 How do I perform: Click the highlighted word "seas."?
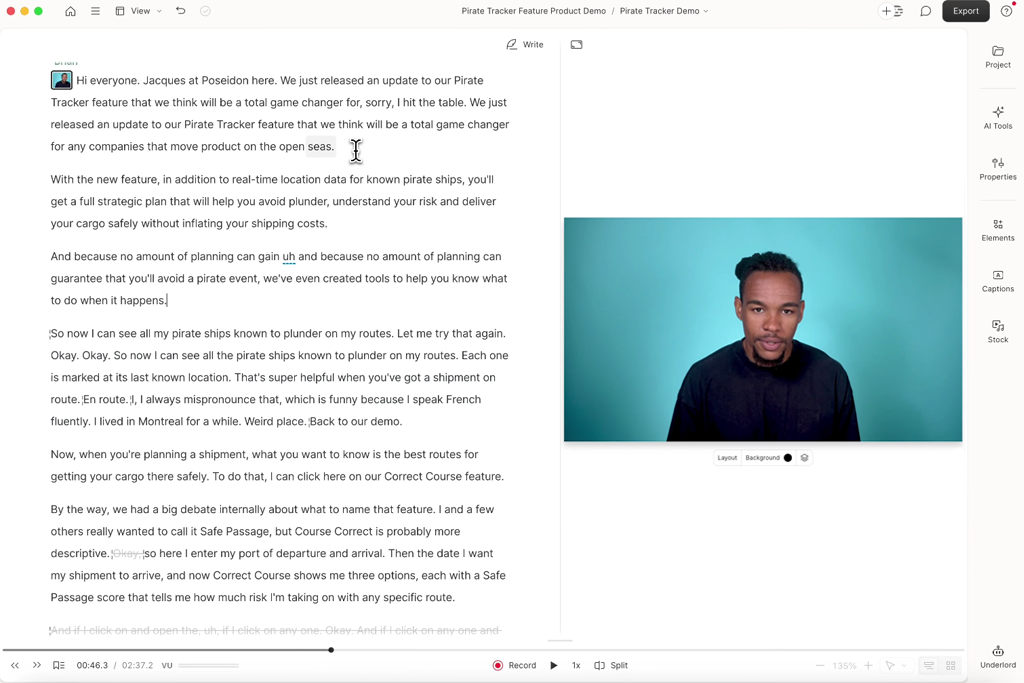[321, 146]
